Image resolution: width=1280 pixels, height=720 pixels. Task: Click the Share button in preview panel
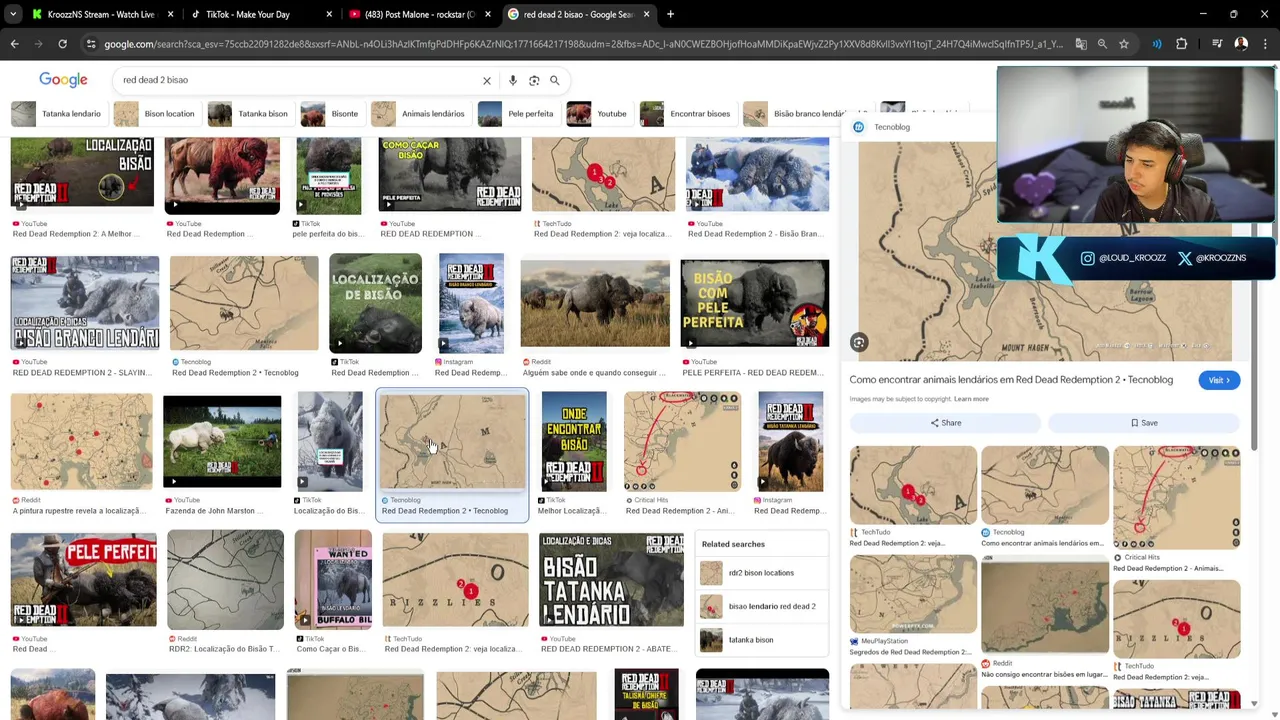945,423
